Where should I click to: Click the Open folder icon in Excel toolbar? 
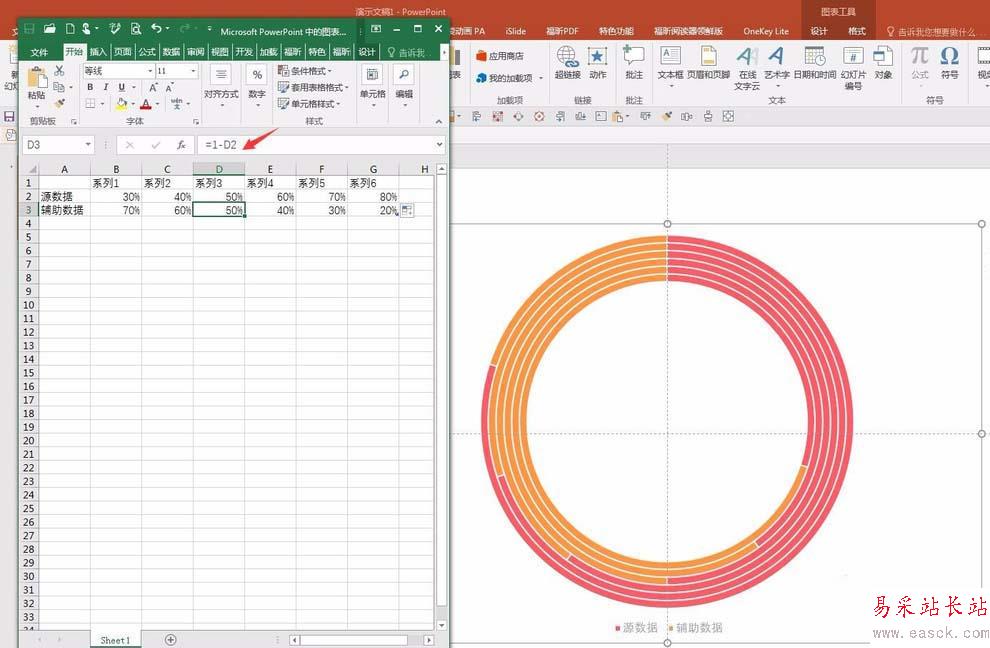50,29
